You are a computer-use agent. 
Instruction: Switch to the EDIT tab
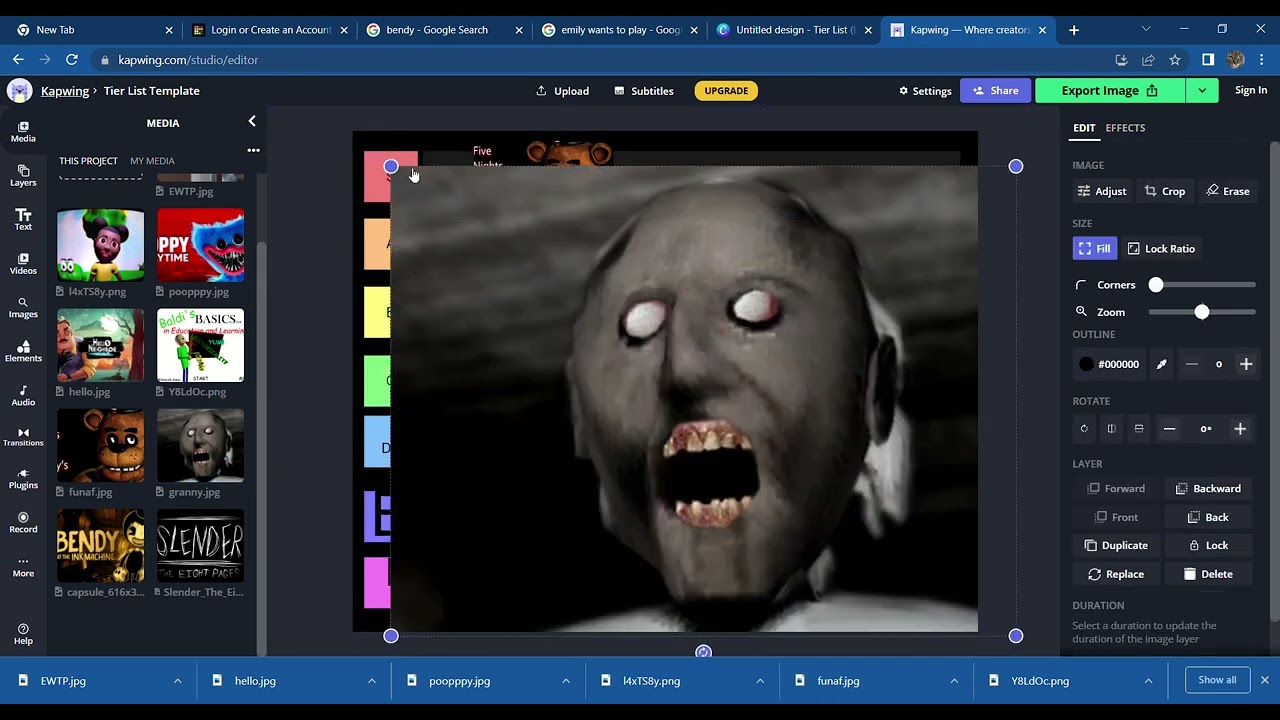(x=1084, y=128)
